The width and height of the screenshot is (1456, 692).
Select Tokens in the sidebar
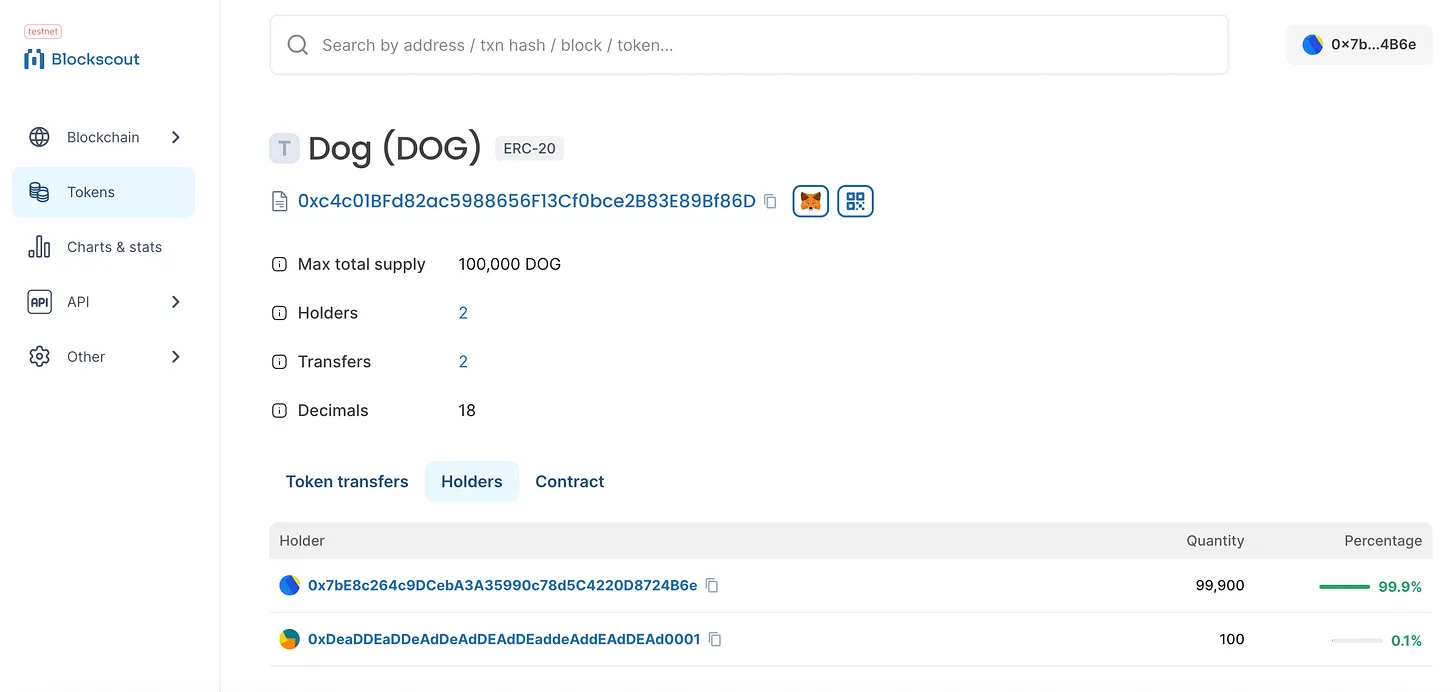[x=104, y=192]
